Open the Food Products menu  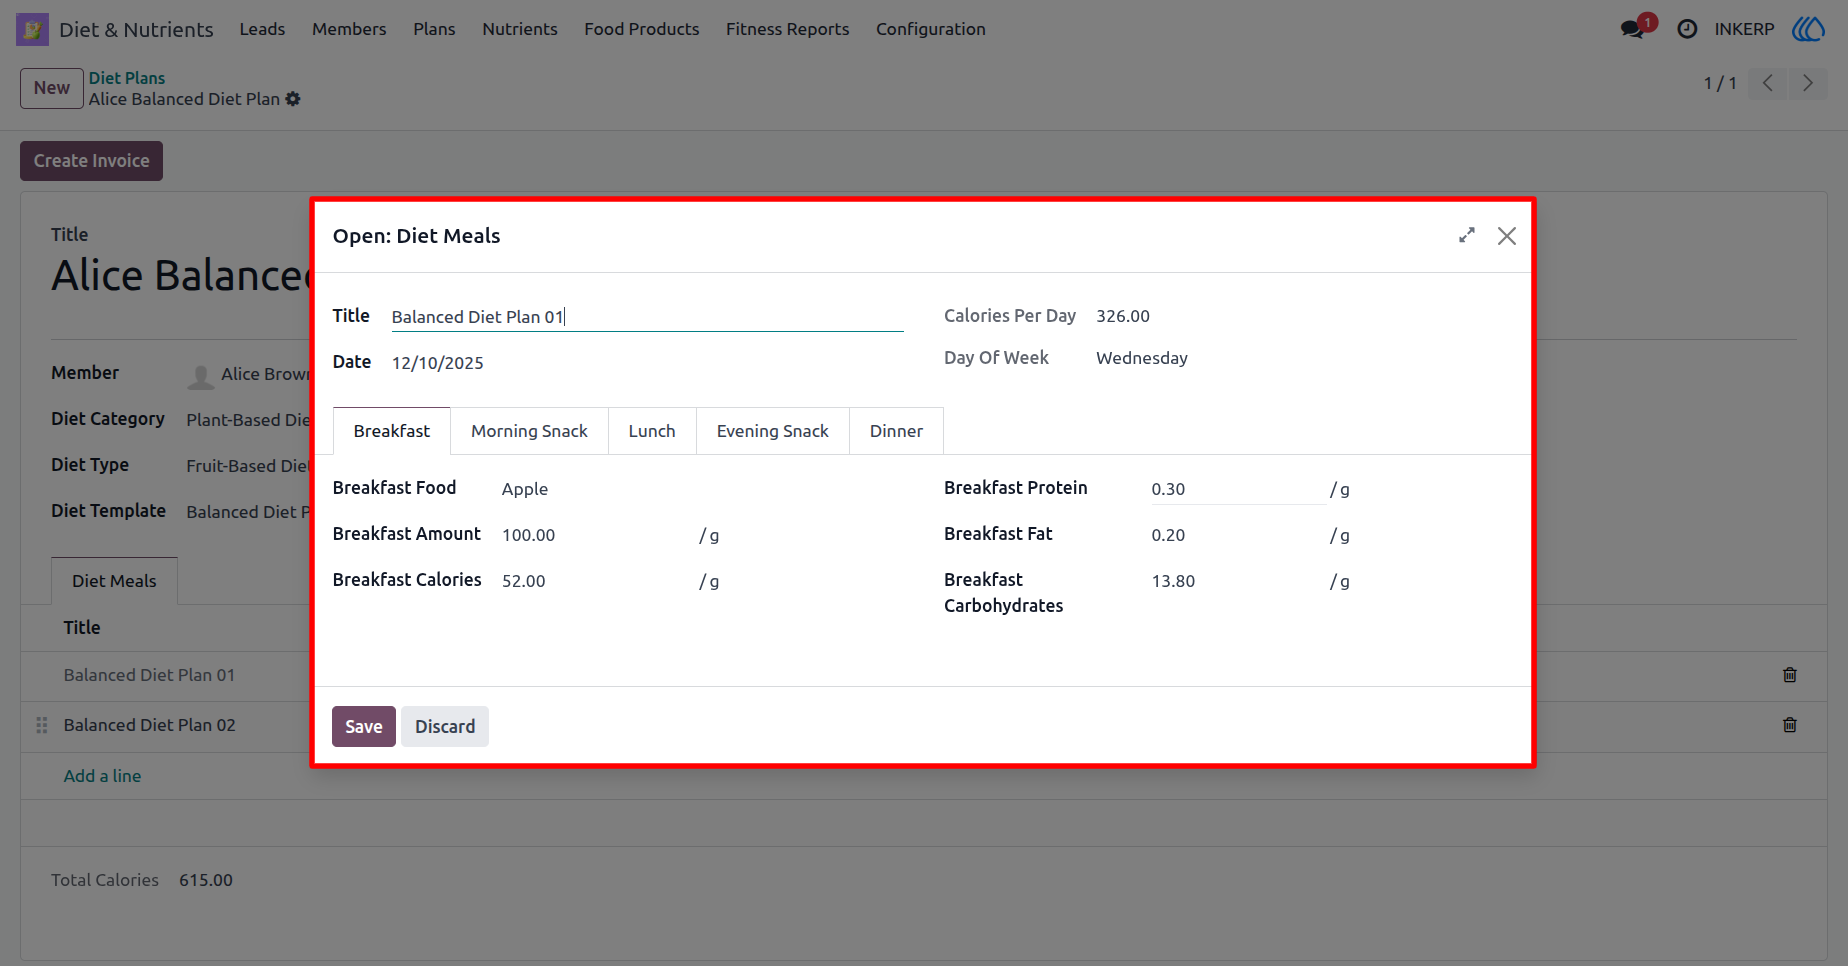(641, 29)
